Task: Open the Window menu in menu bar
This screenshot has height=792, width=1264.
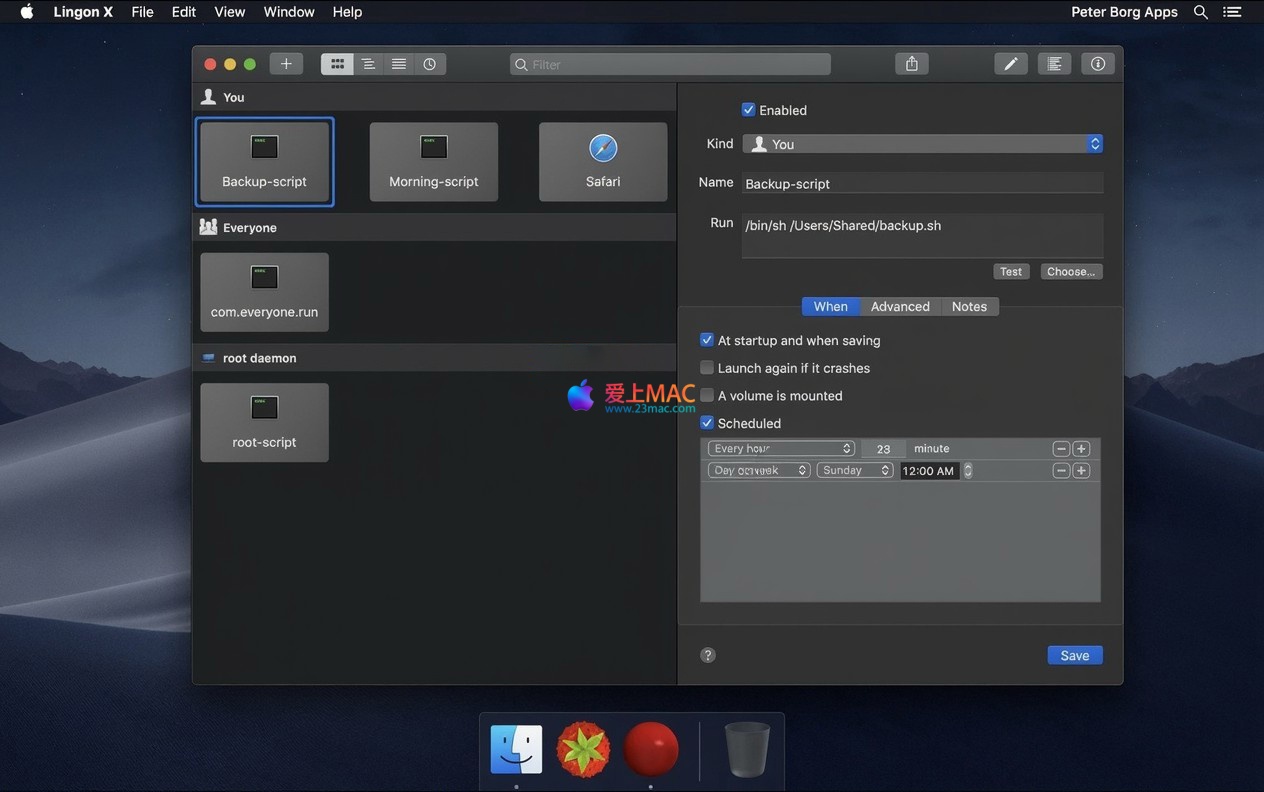Action: [289, 12]
